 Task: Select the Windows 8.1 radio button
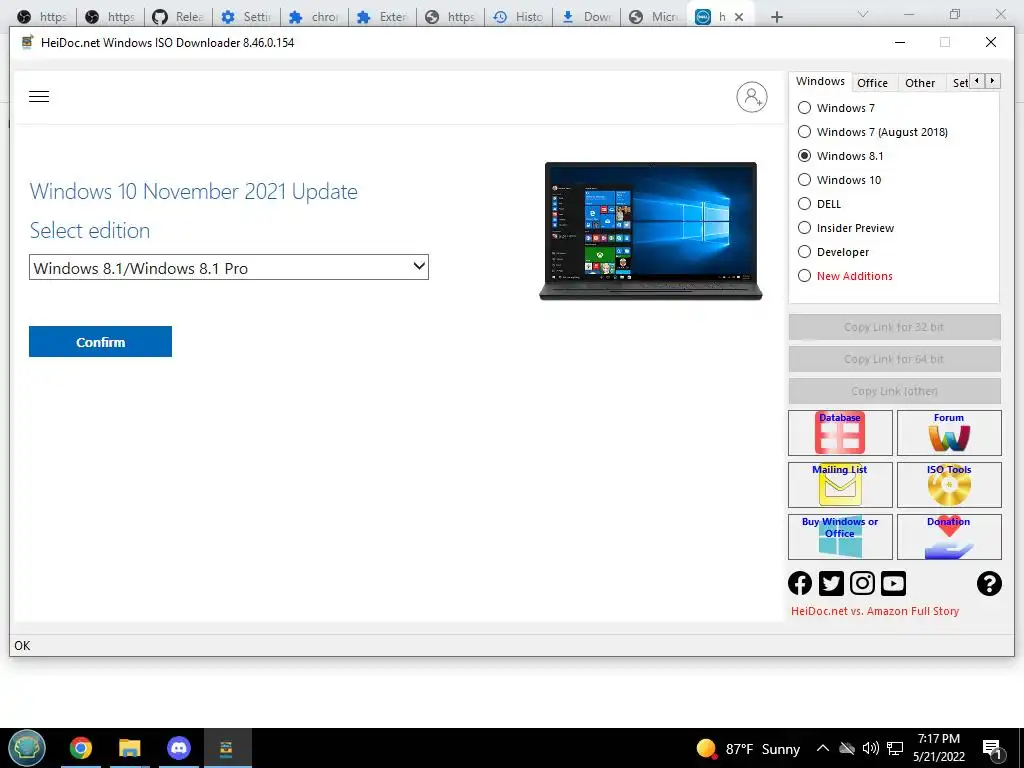(x=805, y=156)
